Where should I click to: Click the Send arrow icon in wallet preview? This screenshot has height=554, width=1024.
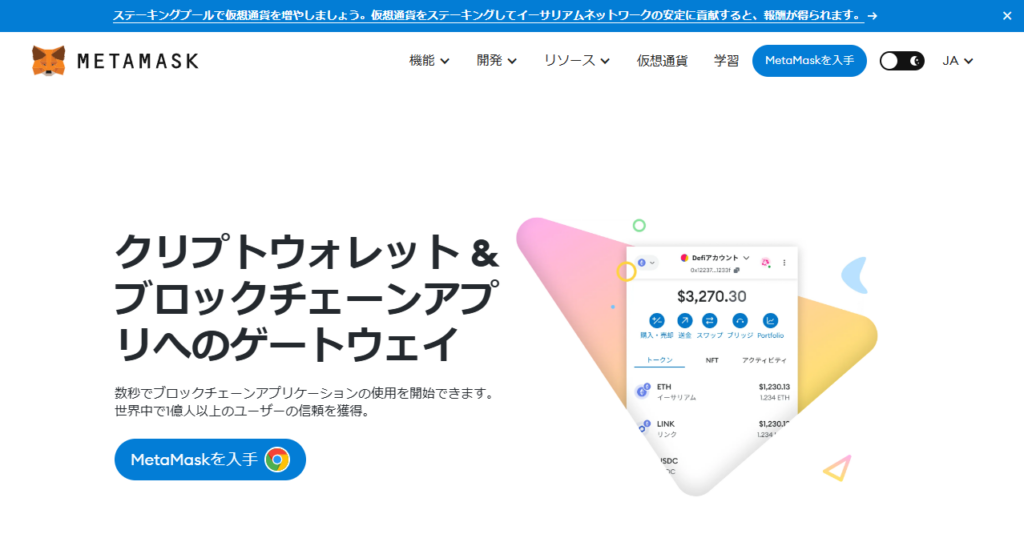click(x=684, y=320)
